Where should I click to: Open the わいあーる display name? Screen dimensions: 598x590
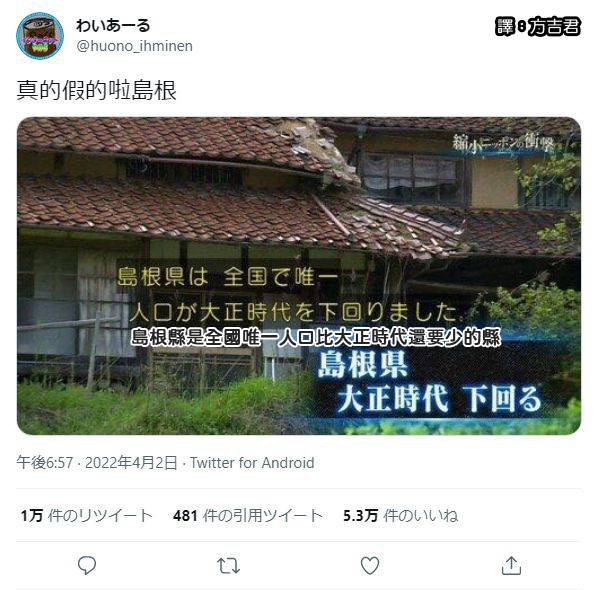click(x=113, y=25)
